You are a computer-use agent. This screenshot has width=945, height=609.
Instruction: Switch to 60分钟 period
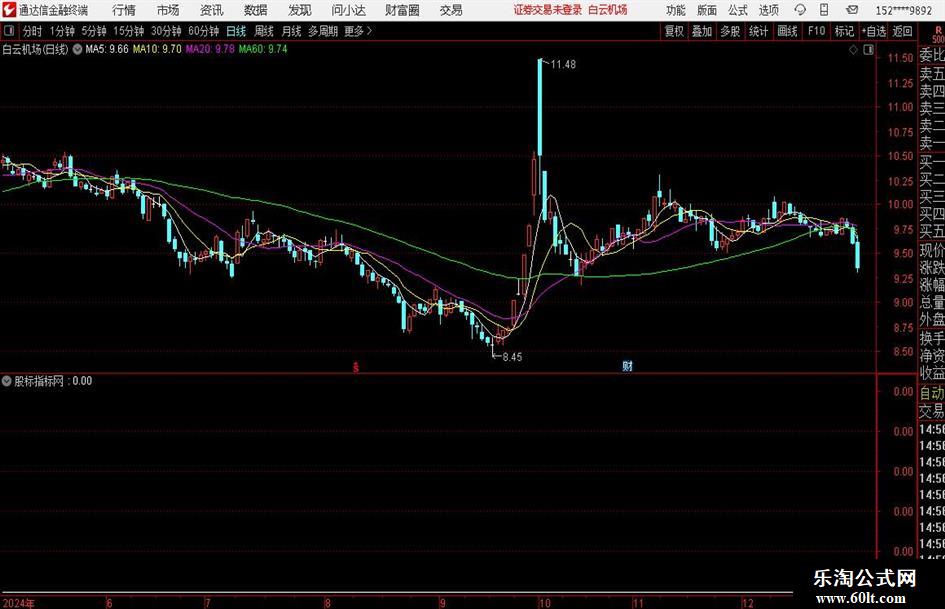pos(204,31)
